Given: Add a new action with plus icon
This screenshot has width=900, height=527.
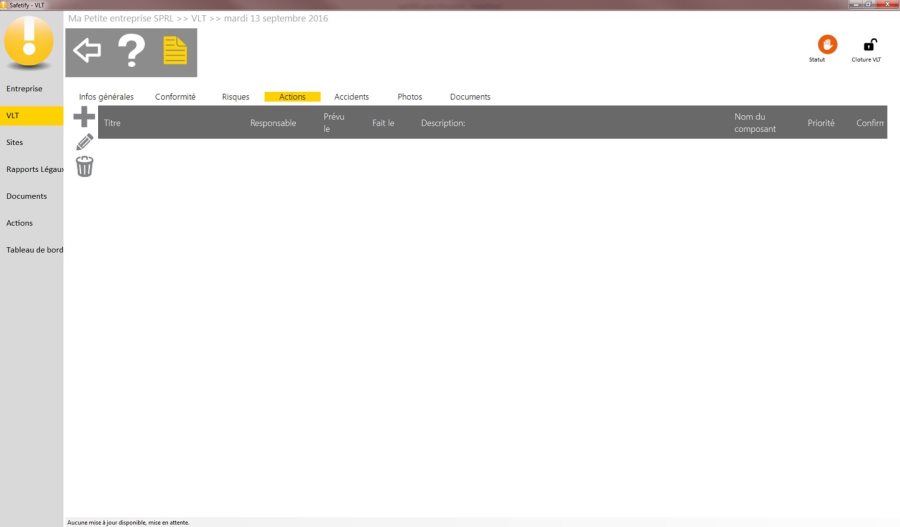Looking at the screenshot, I should (x=84, y=117).
